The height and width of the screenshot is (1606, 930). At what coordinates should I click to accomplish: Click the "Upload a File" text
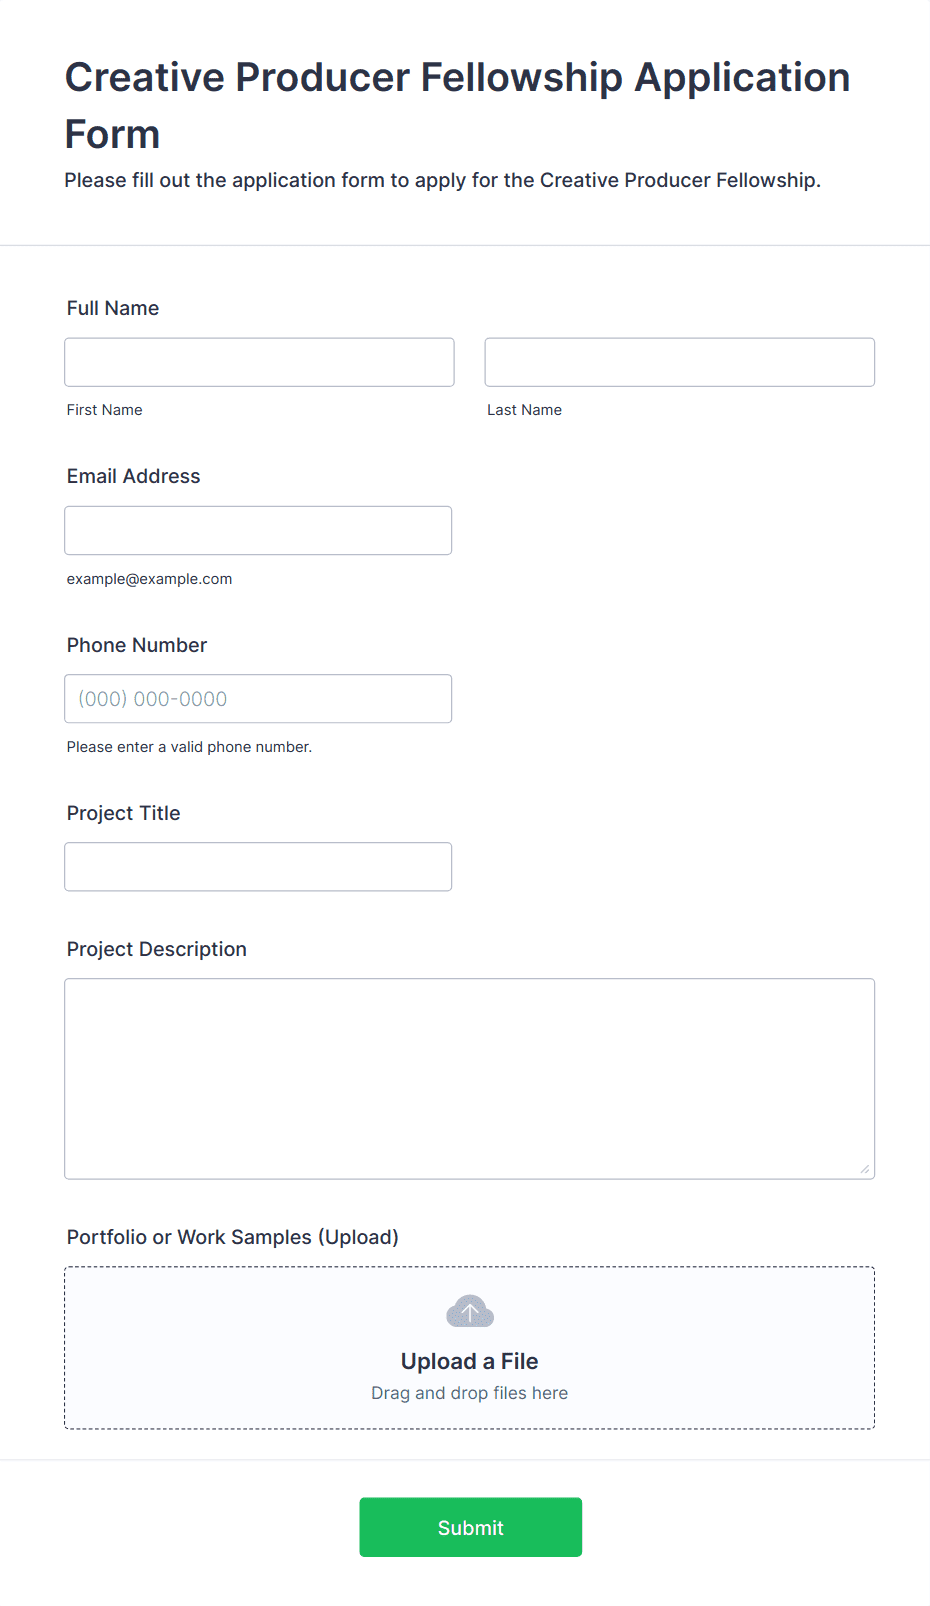tap(469, 1361)
